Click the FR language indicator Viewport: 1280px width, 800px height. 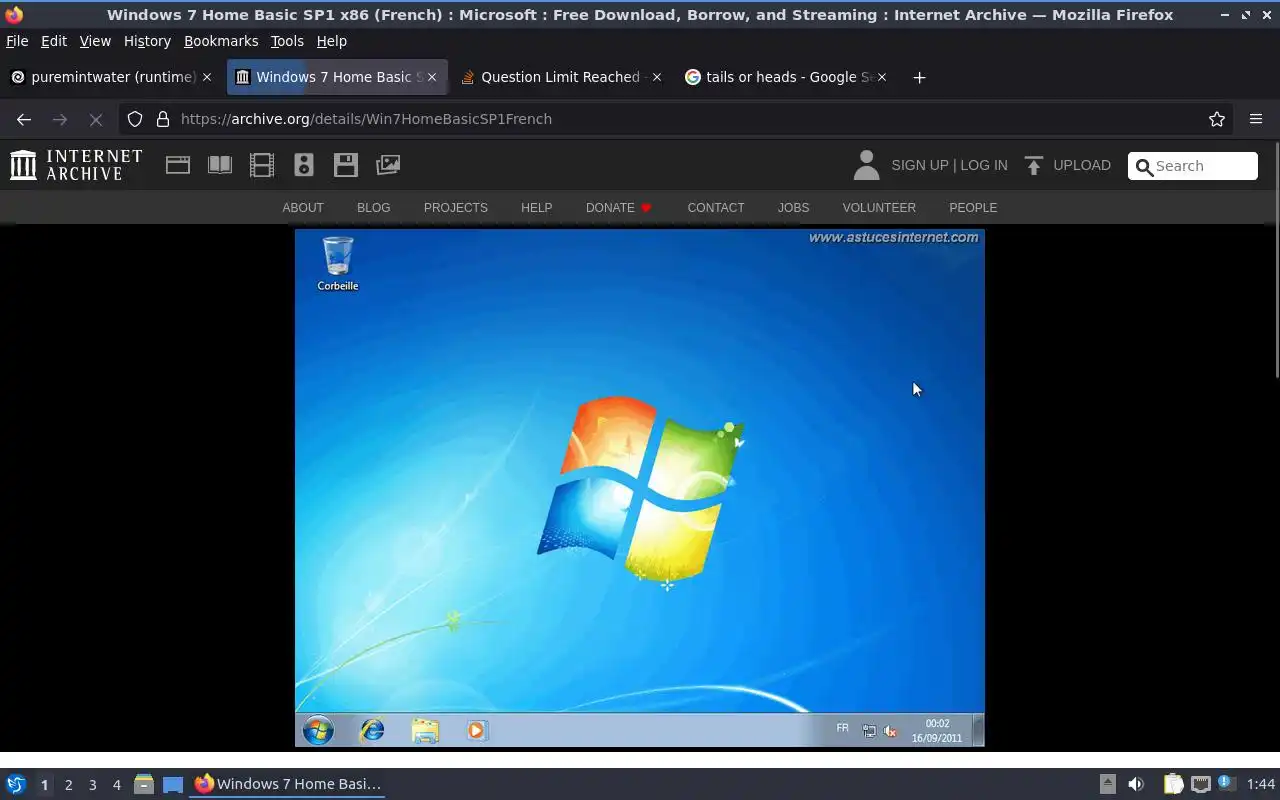click(x=842, y=728)
